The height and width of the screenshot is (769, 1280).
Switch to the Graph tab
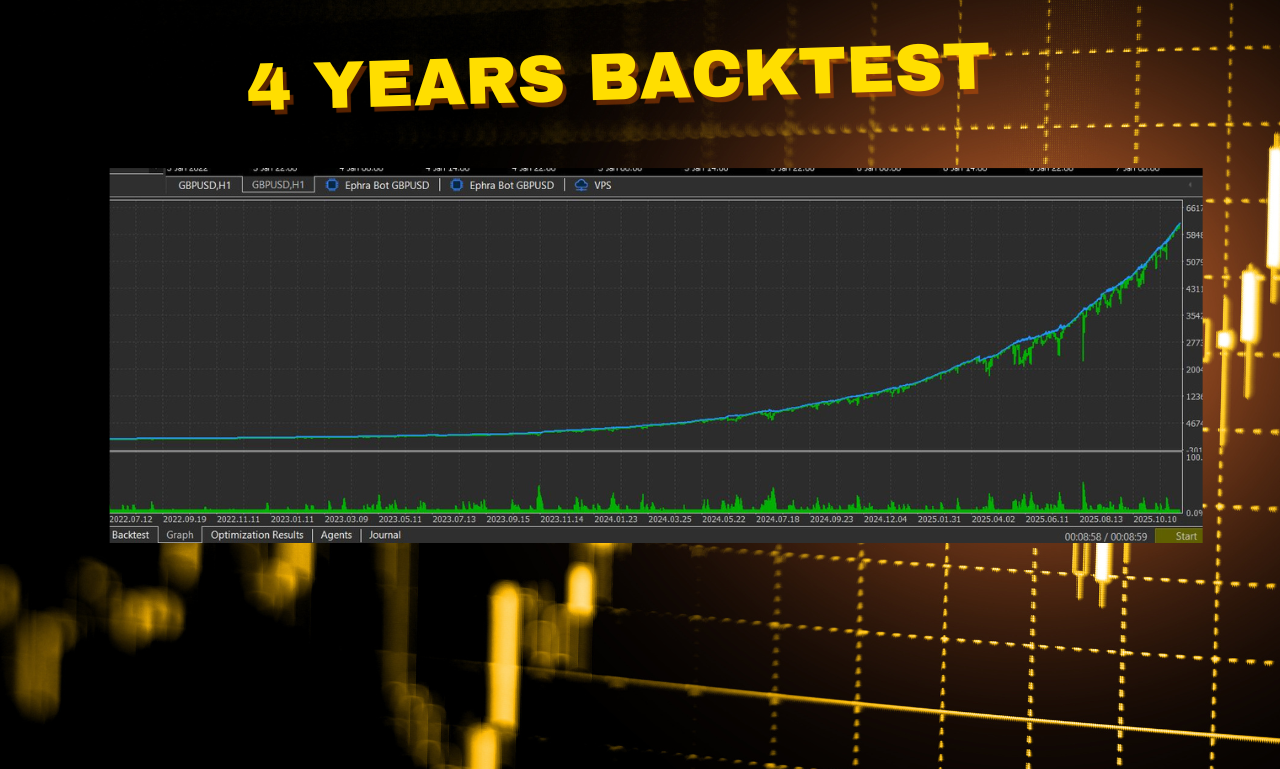click(180, 535)
